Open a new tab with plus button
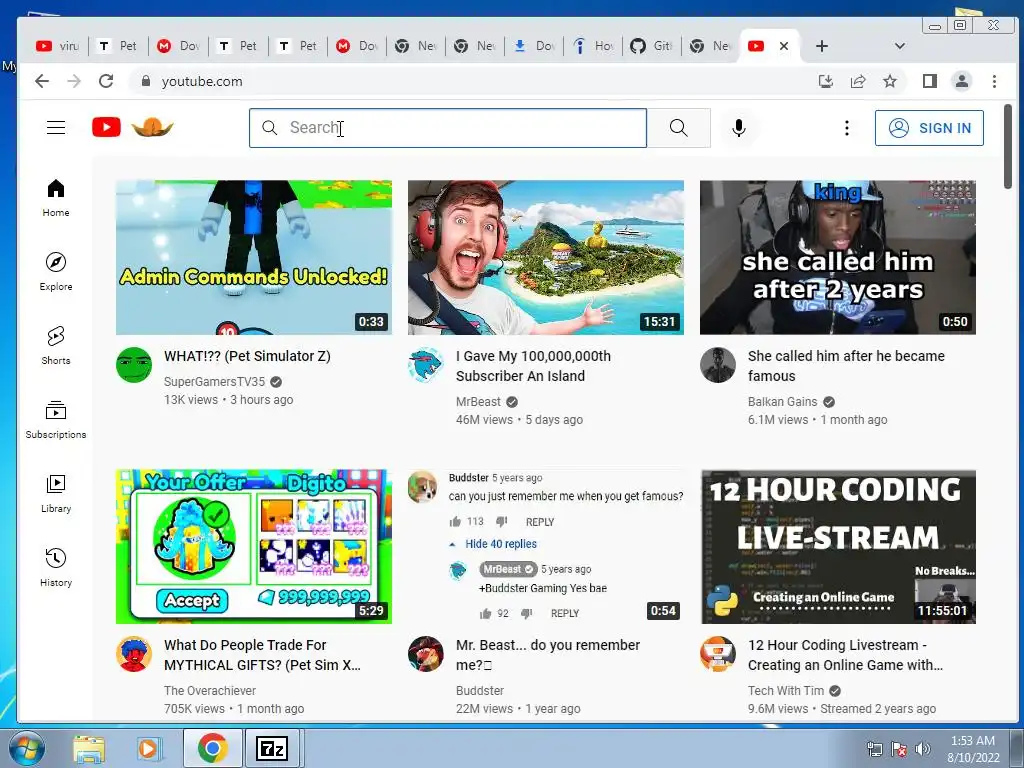Viewport: 1024px width, 768px height. click(x=822, y=46)
